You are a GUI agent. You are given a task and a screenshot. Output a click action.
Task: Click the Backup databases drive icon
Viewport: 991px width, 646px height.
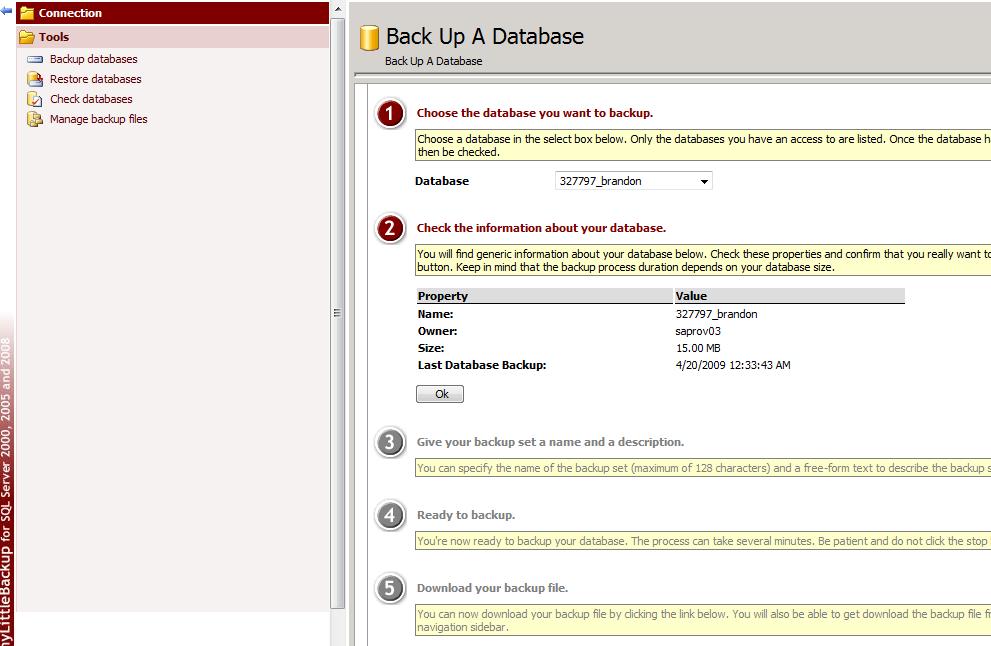click(x=35, y=59)
